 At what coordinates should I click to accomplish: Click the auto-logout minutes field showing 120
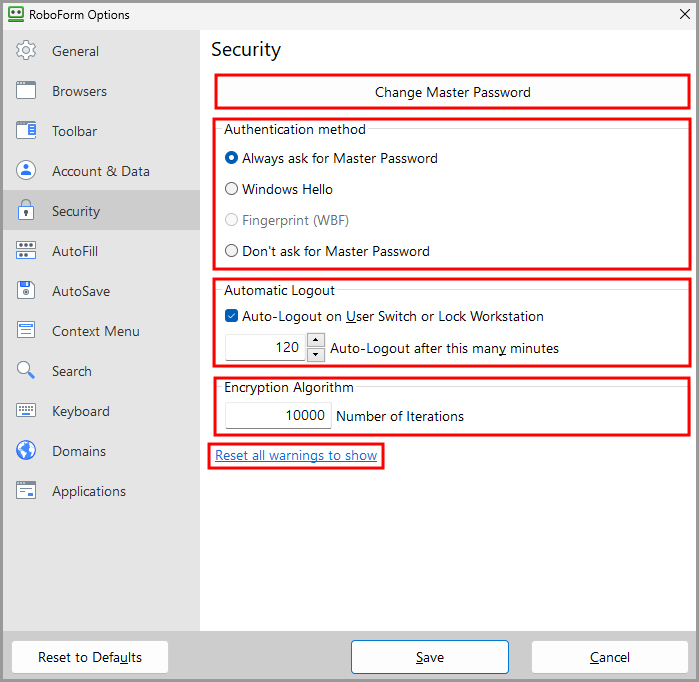point(265,347)
